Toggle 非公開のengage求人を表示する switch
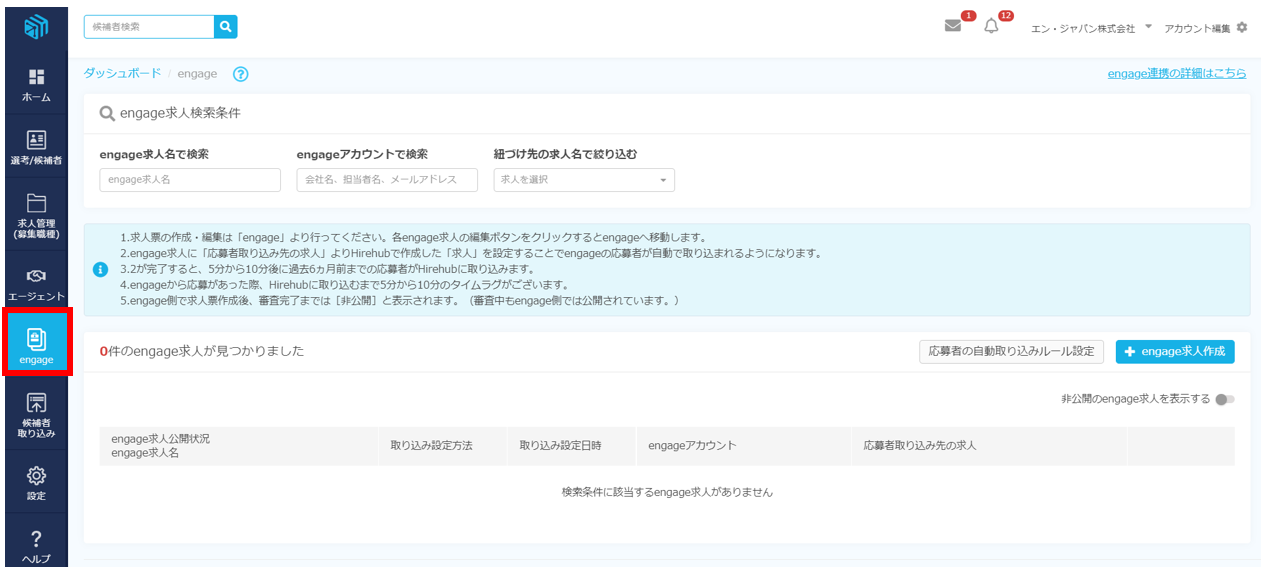The image size is (1266, 573). [1225, 399]
